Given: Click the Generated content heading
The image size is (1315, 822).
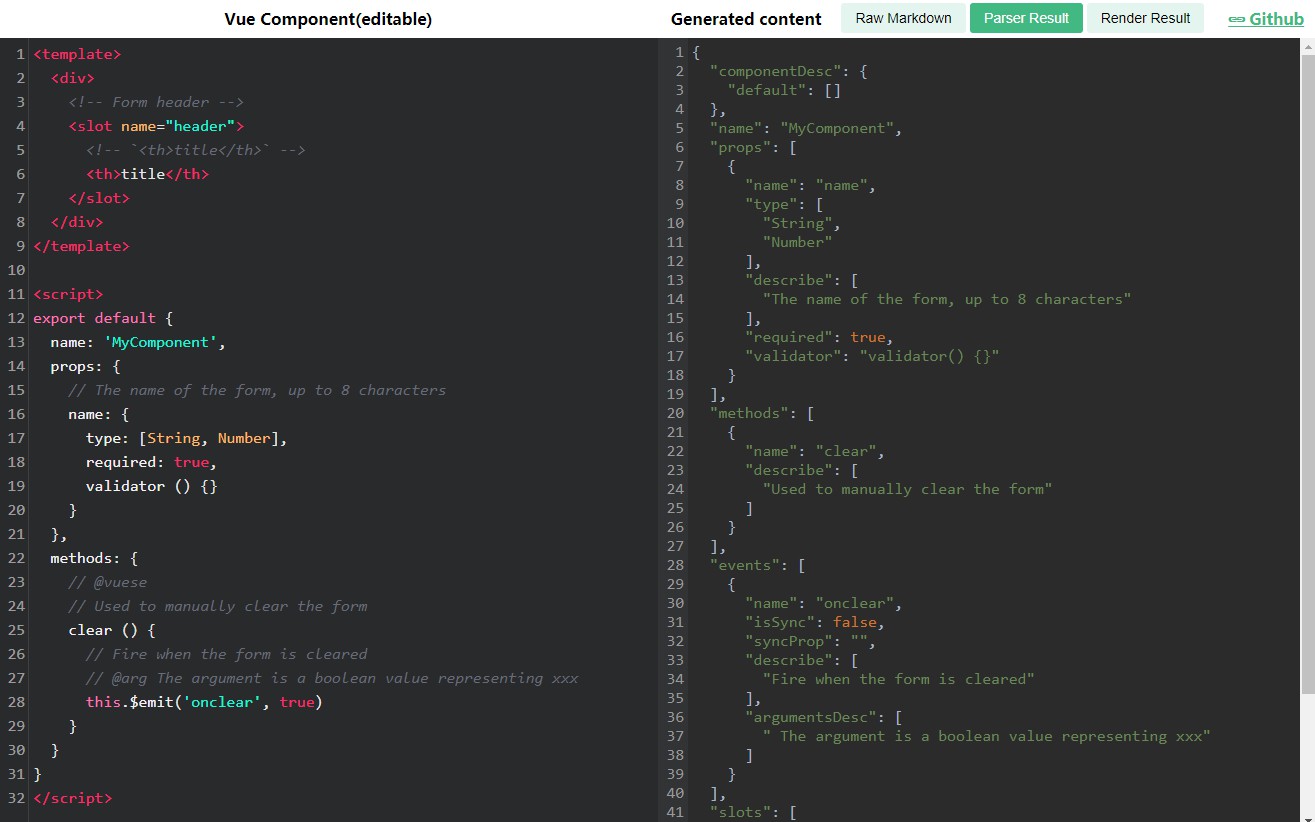Looking at the screenshot, I should (746, 19).
